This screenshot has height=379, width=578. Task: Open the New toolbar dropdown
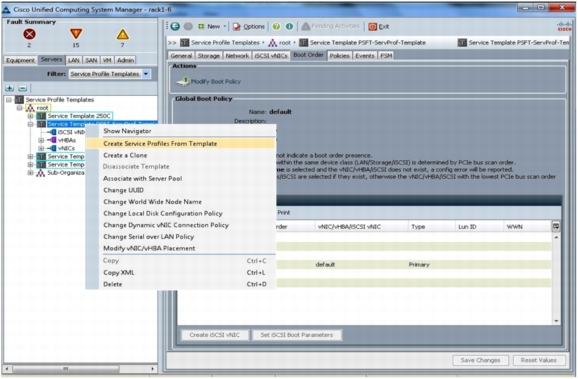tap(212, 26)
